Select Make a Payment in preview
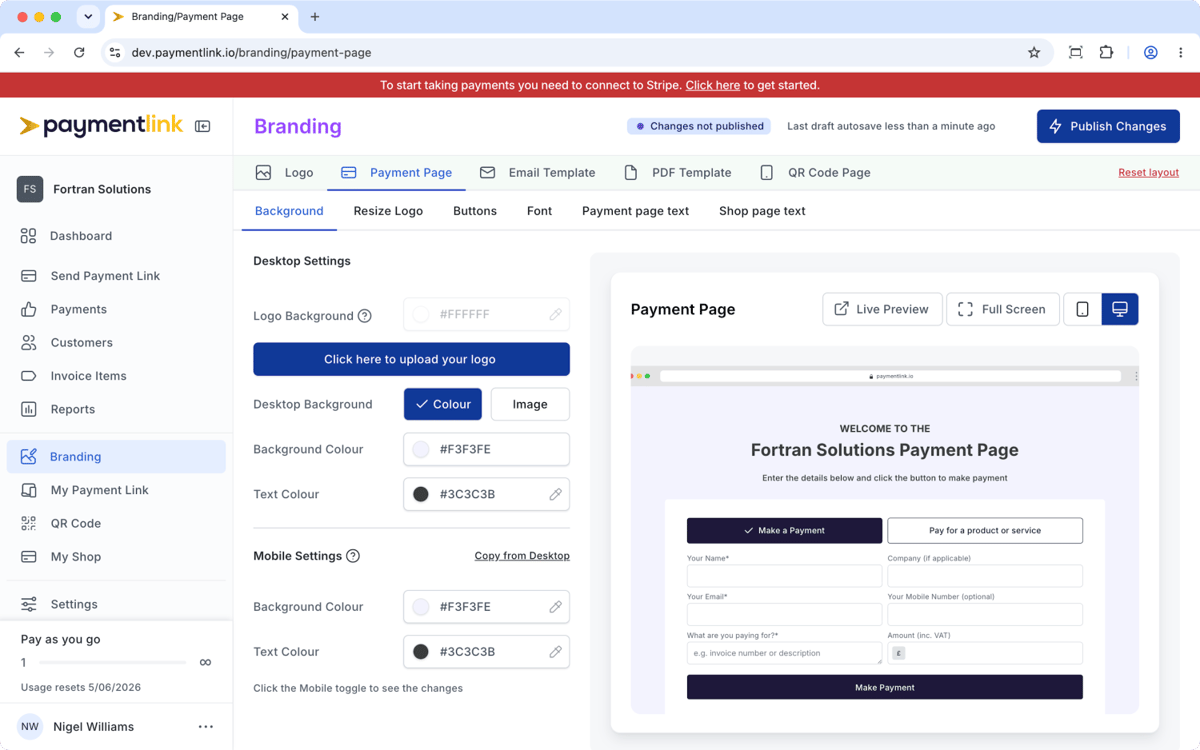1200x750 pixels. coord(785,530)
